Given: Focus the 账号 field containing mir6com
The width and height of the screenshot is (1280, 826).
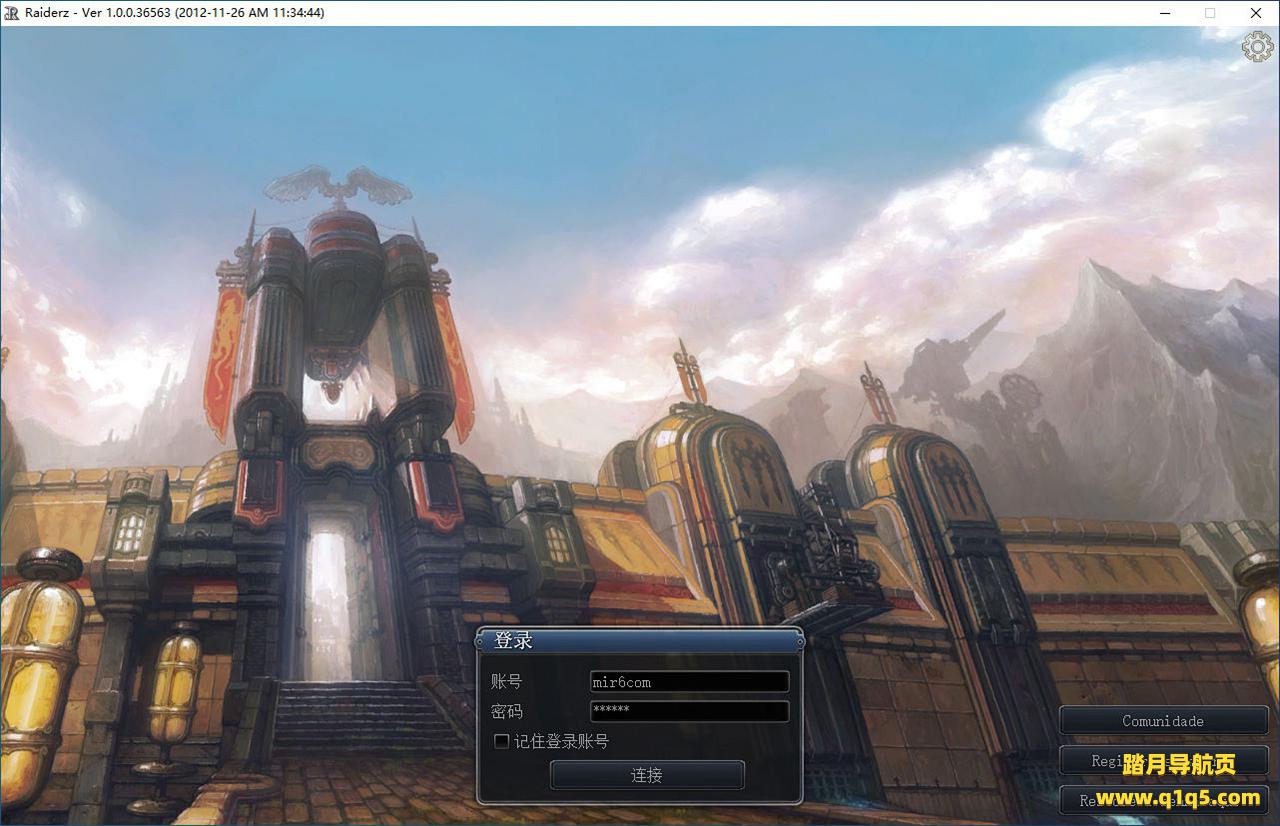Looking at the screenshot, I should [x=689, y=682].
